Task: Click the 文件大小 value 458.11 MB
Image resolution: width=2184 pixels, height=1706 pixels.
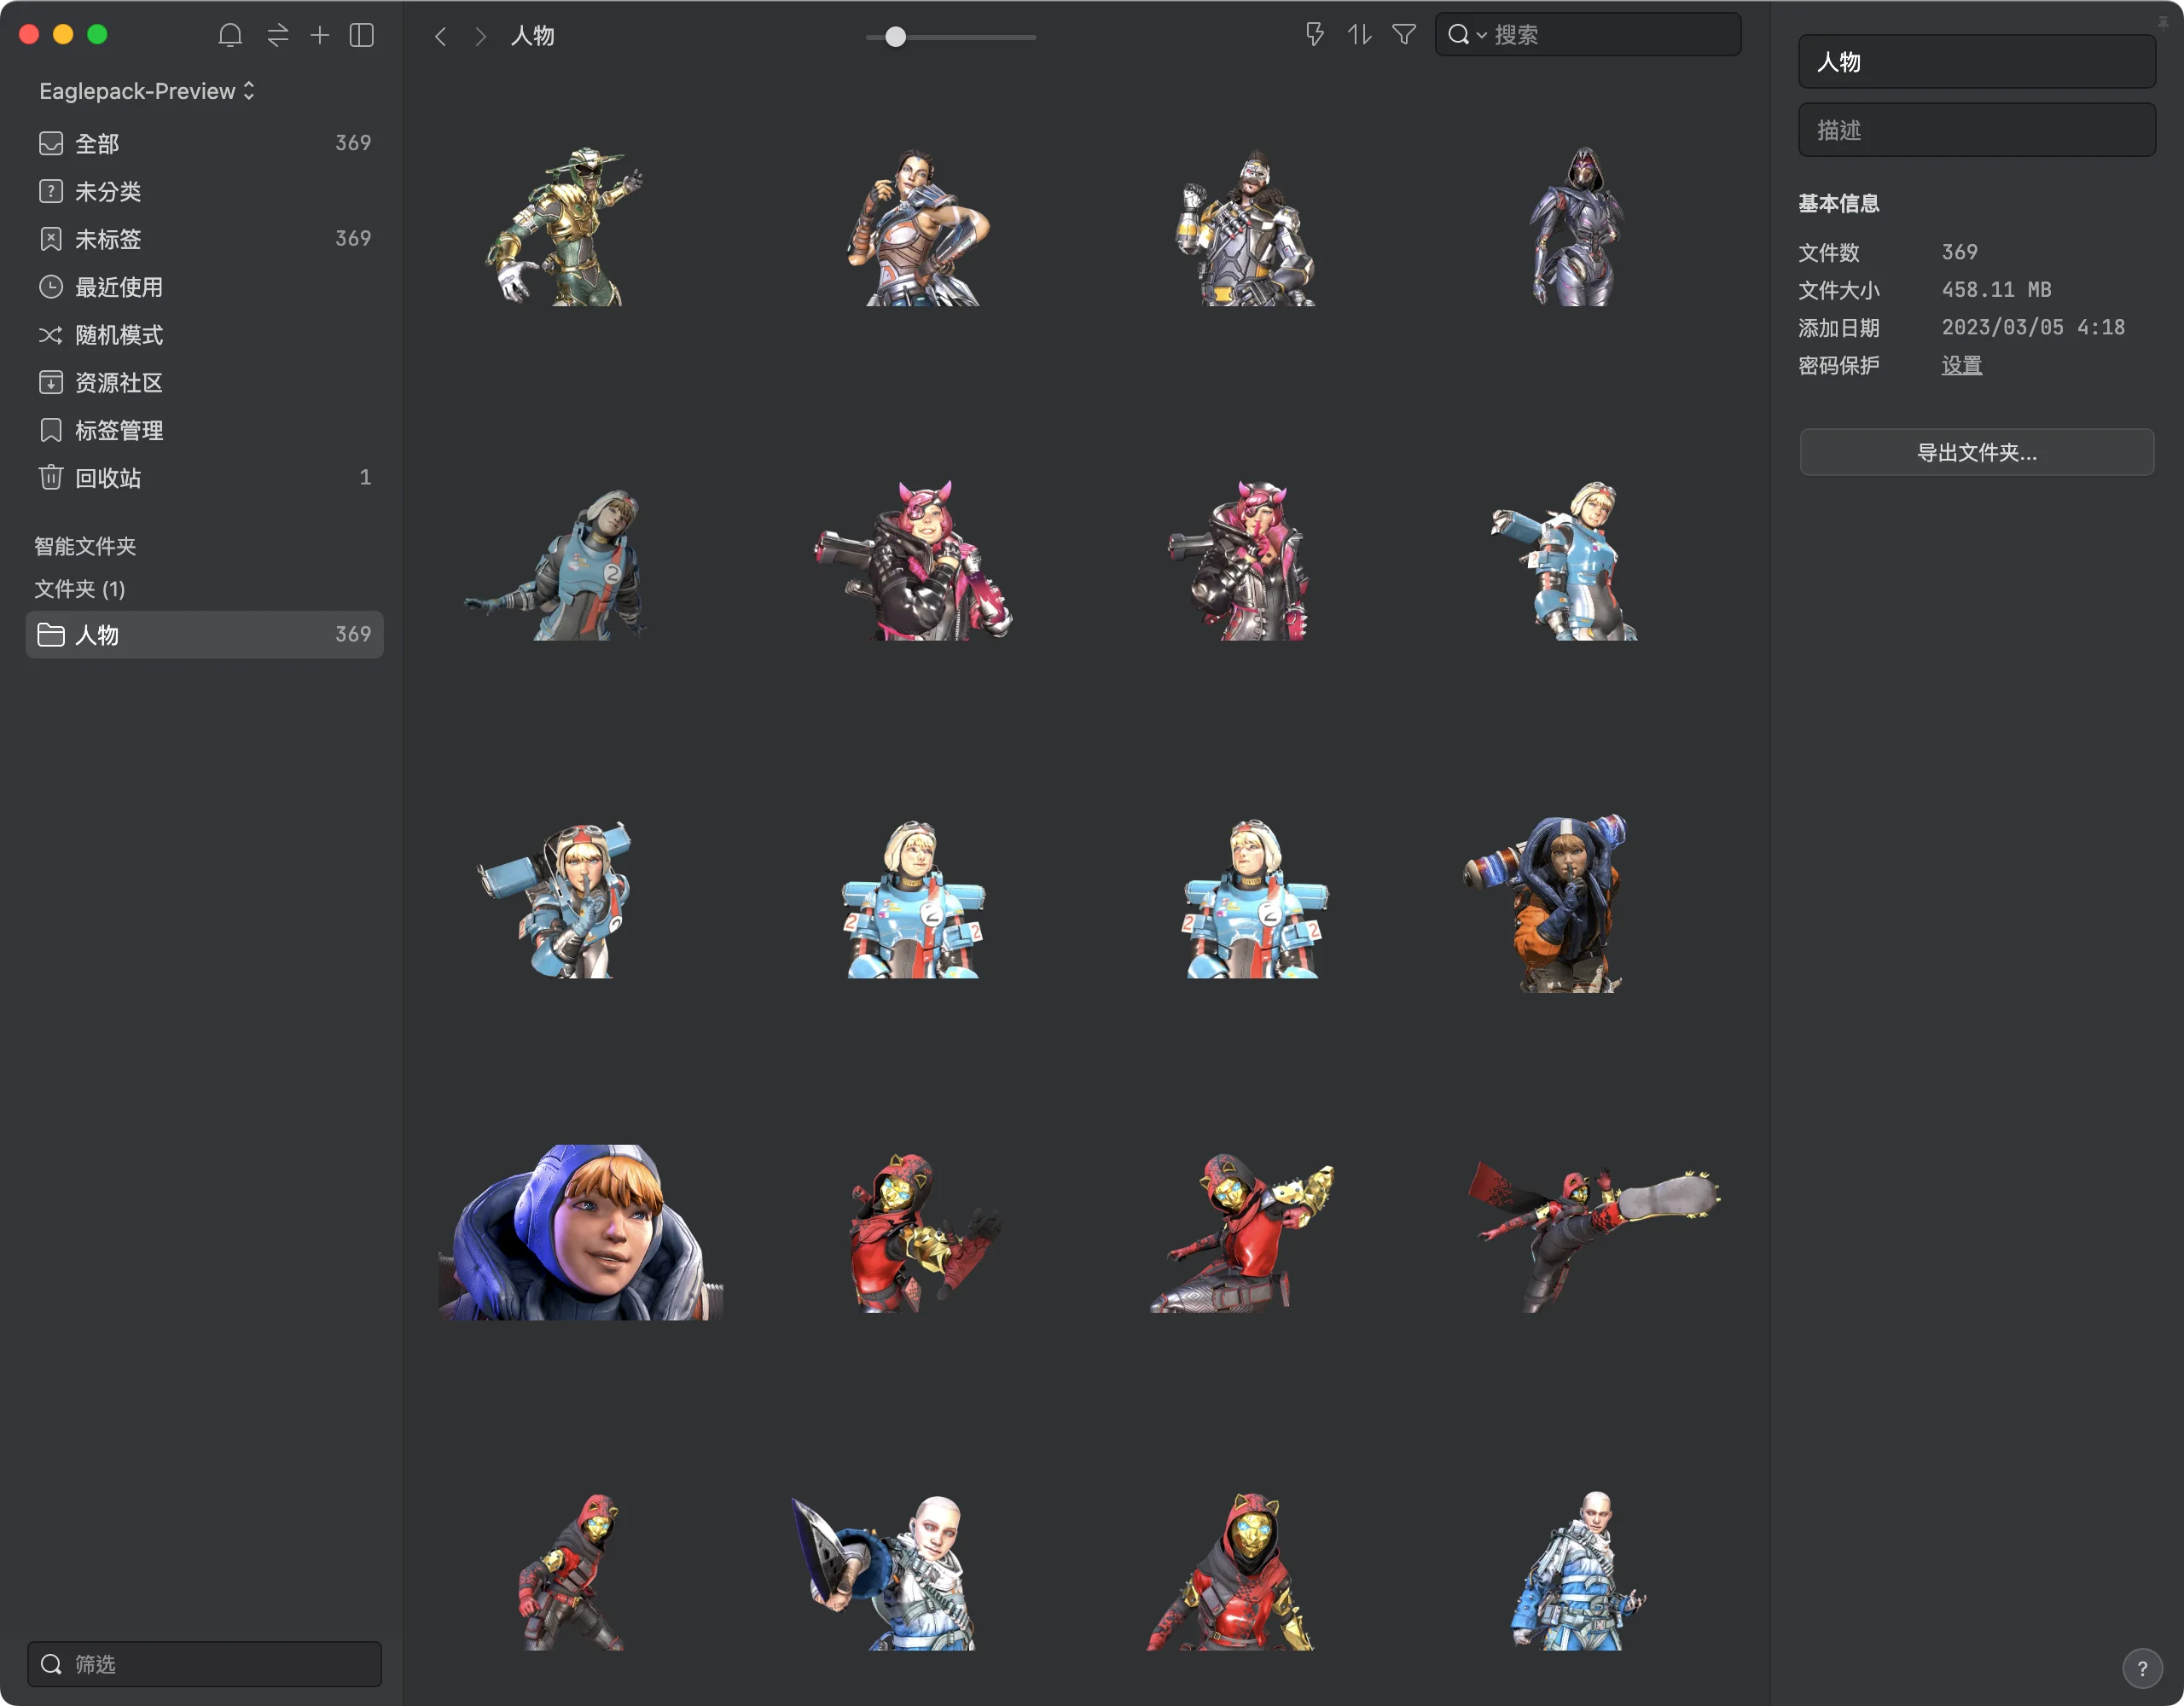Action: (1996, 290)
